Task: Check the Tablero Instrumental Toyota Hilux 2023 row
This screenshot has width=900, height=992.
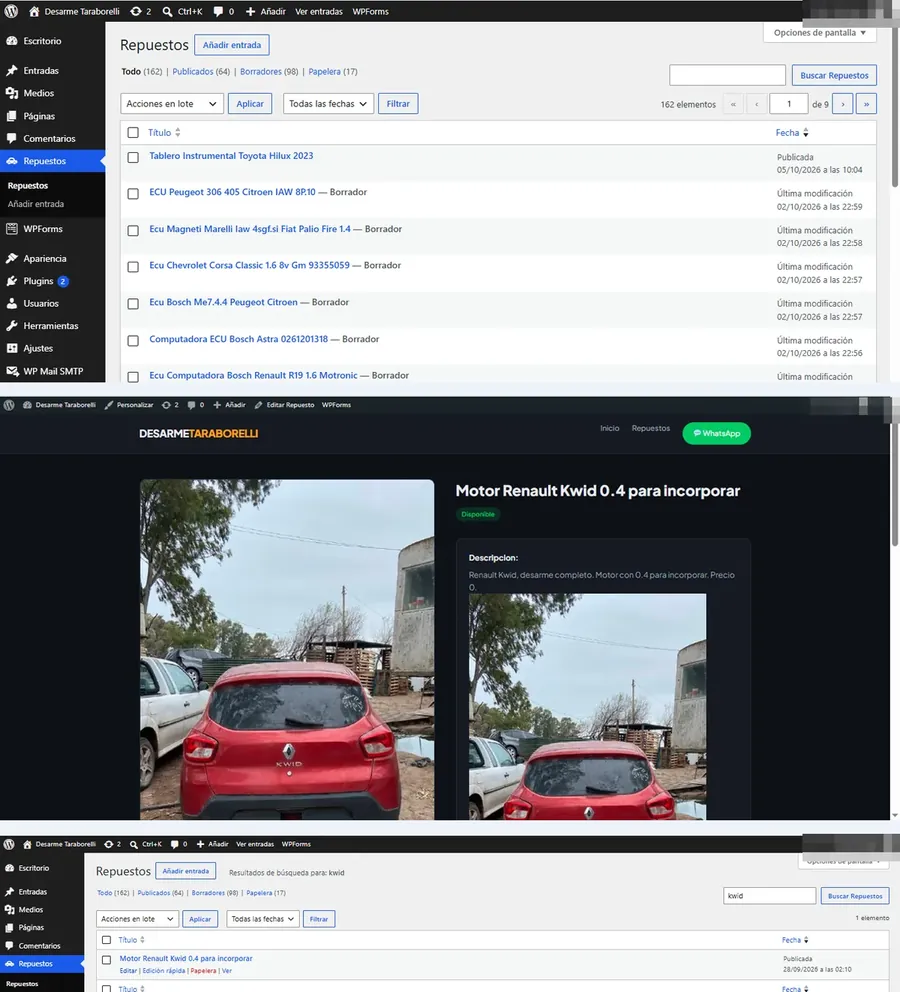Action: click(x=133, y=157)
